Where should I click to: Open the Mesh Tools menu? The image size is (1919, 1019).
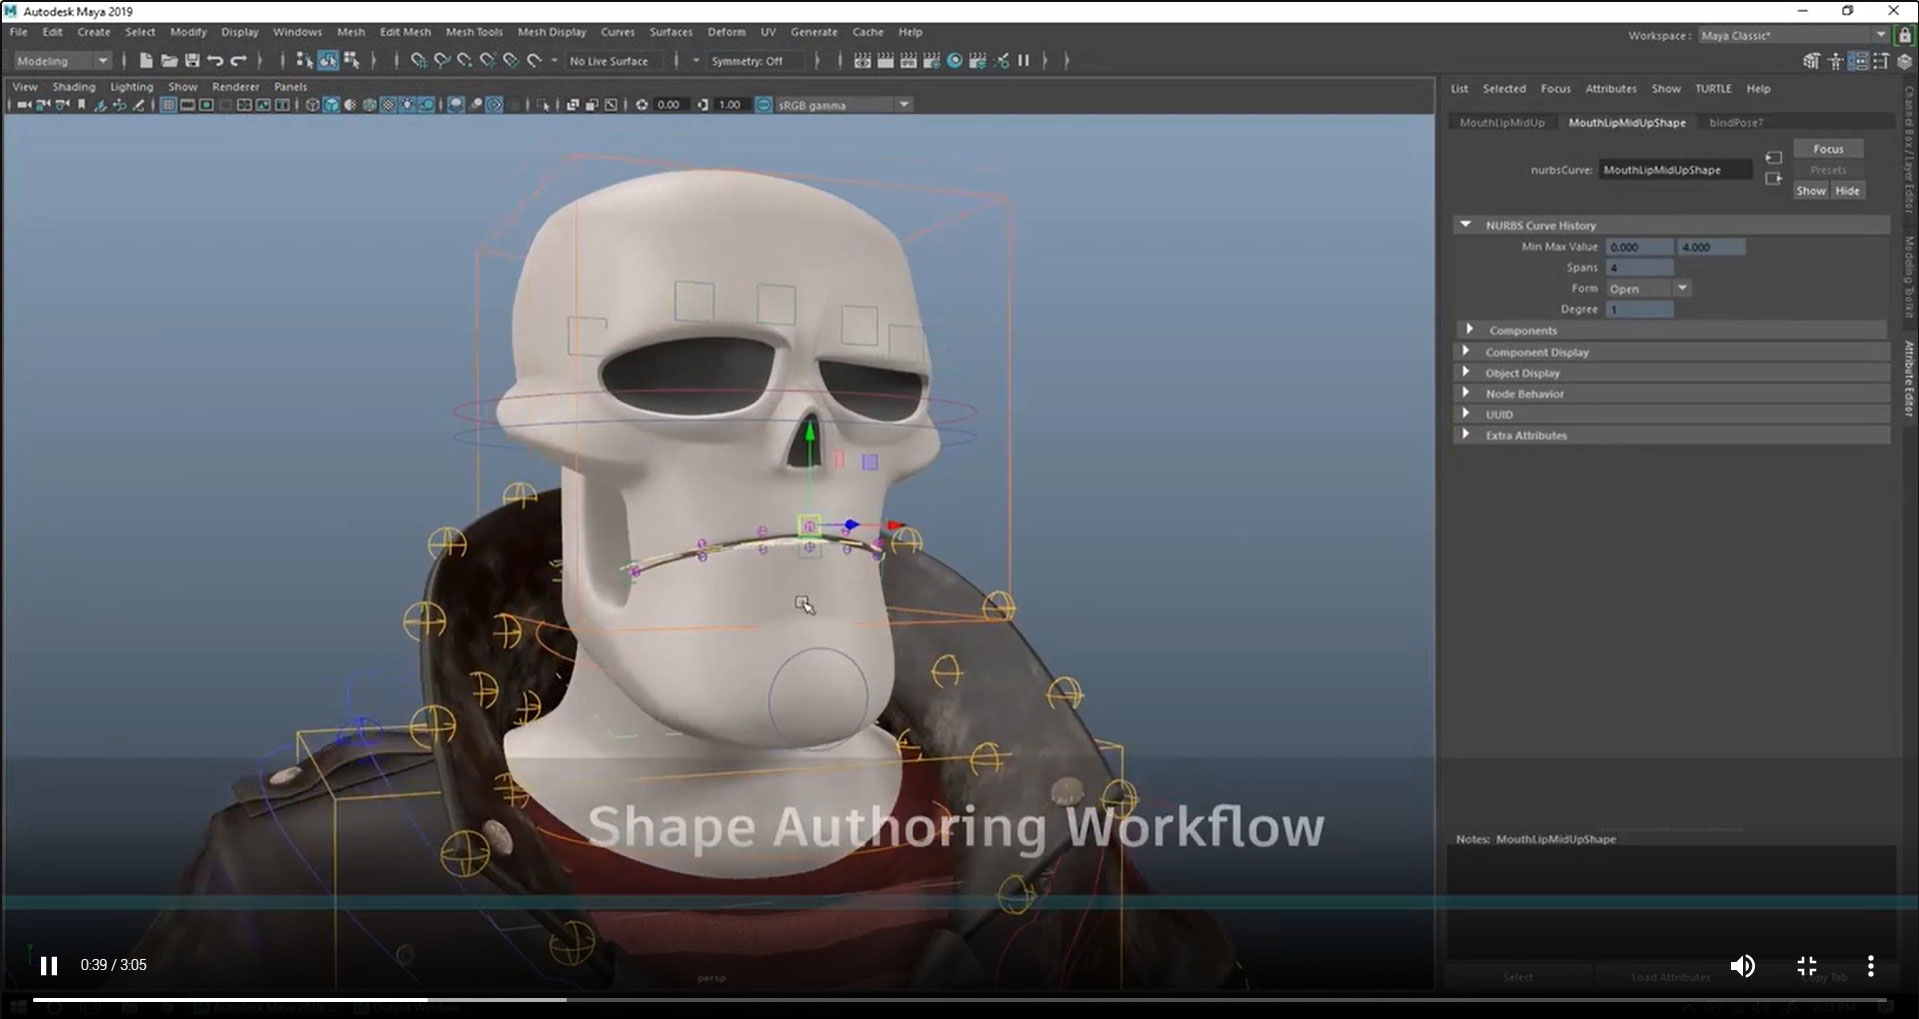pos(474,32)
